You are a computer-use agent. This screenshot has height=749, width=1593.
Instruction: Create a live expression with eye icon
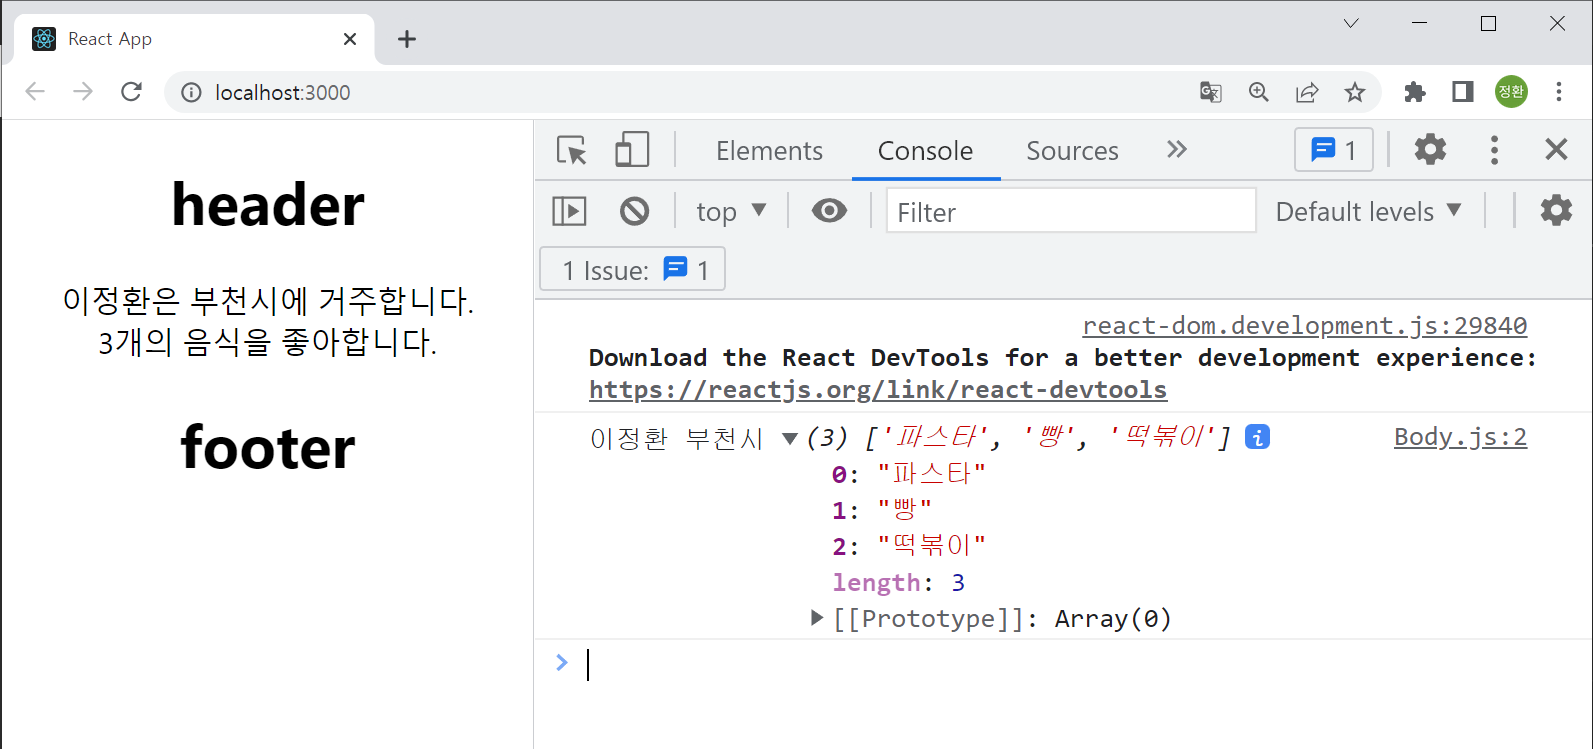point(829,211)
